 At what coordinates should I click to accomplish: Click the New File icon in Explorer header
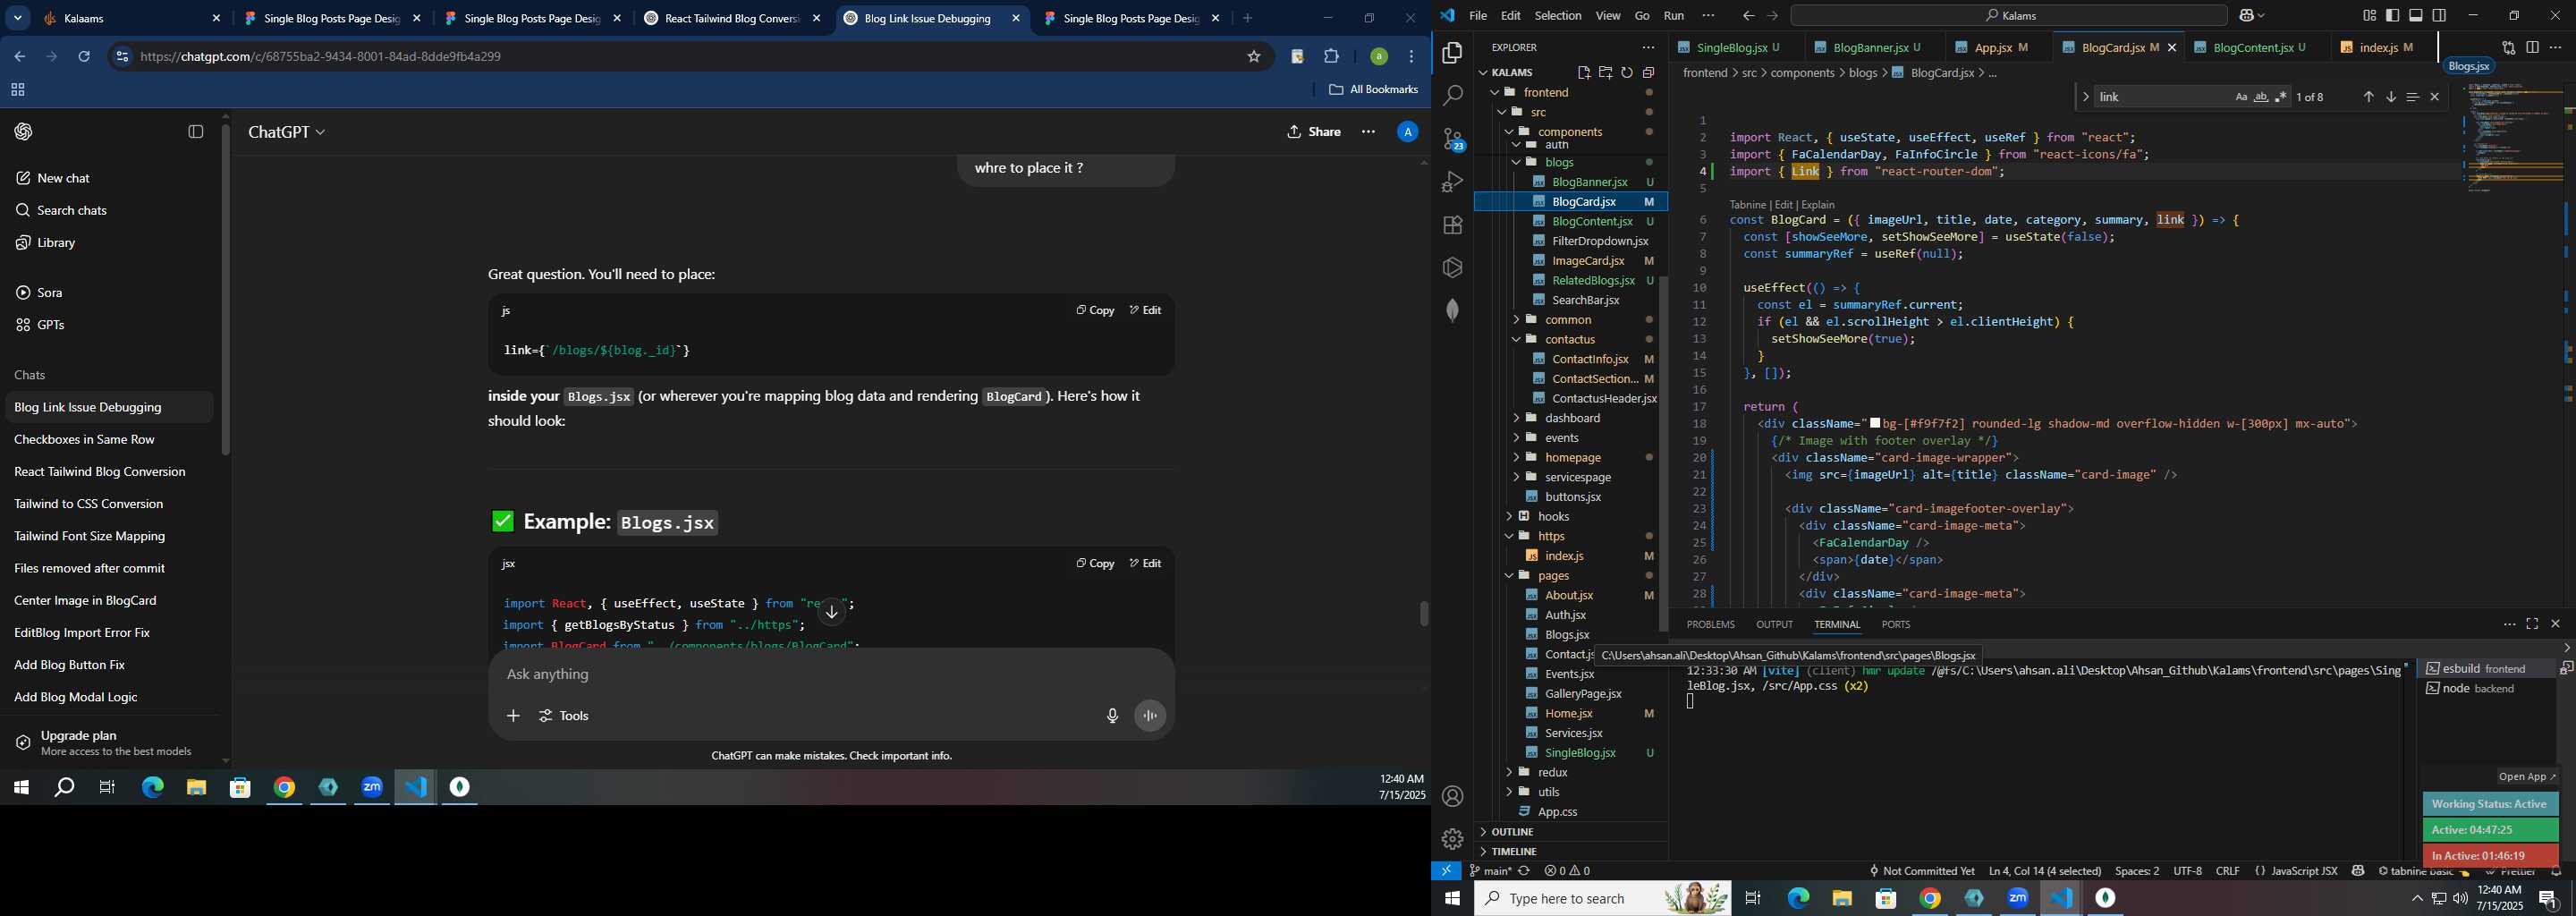click(1584, 73)
